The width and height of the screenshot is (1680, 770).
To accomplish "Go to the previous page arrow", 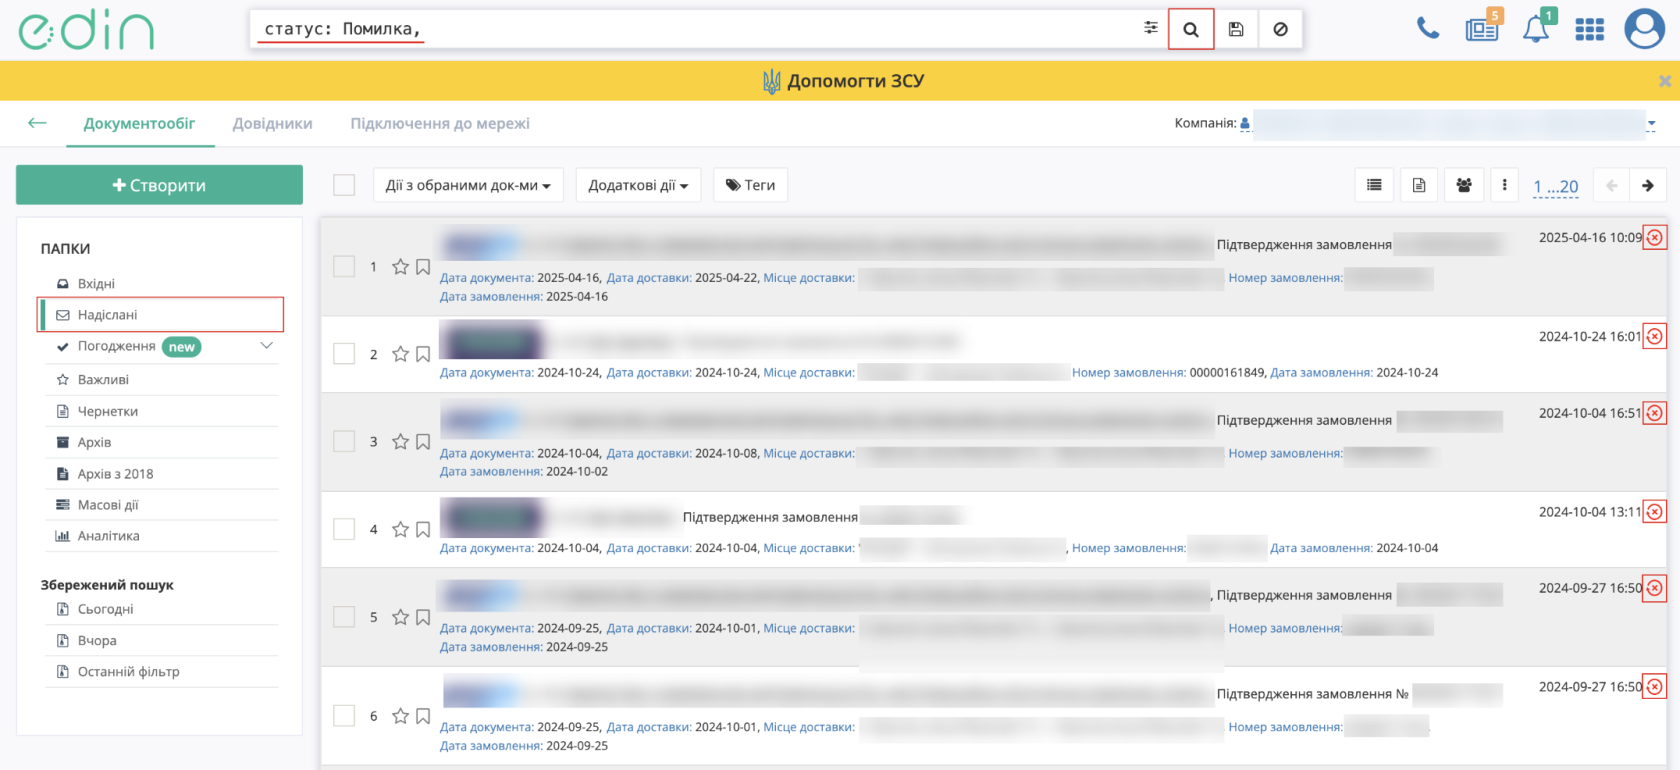I will click(x=1611, y=185).
